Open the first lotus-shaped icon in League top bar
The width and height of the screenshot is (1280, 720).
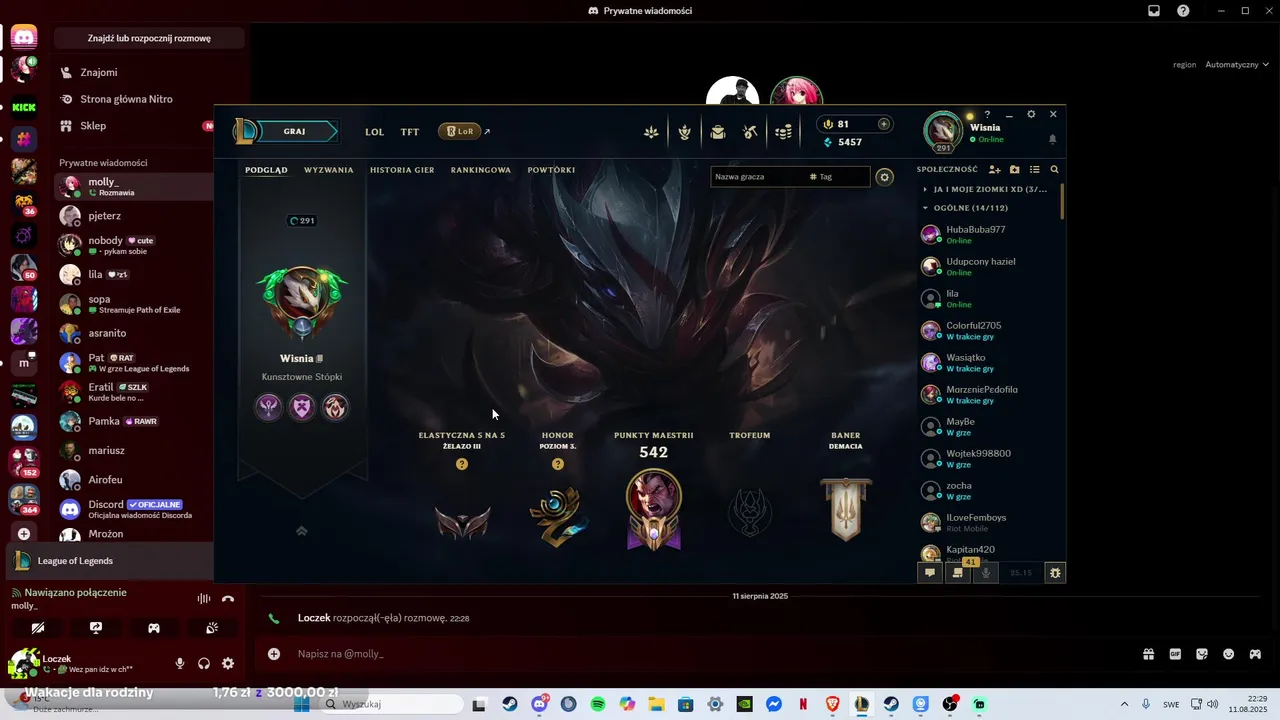coord(651,132)
